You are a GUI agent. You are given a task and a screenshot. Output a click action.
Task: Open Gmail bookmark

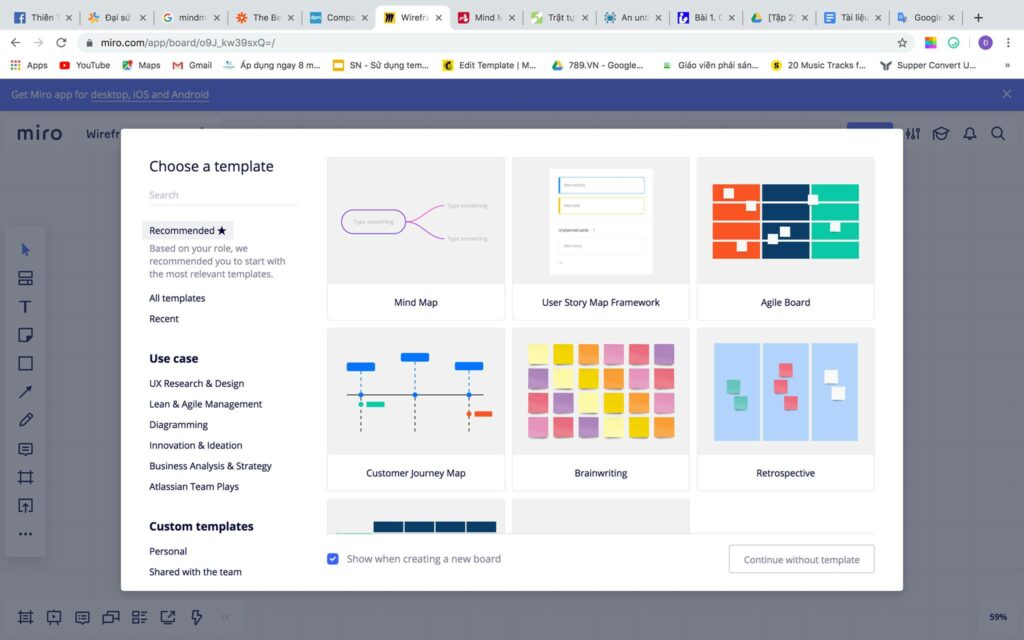coord(192,65)
